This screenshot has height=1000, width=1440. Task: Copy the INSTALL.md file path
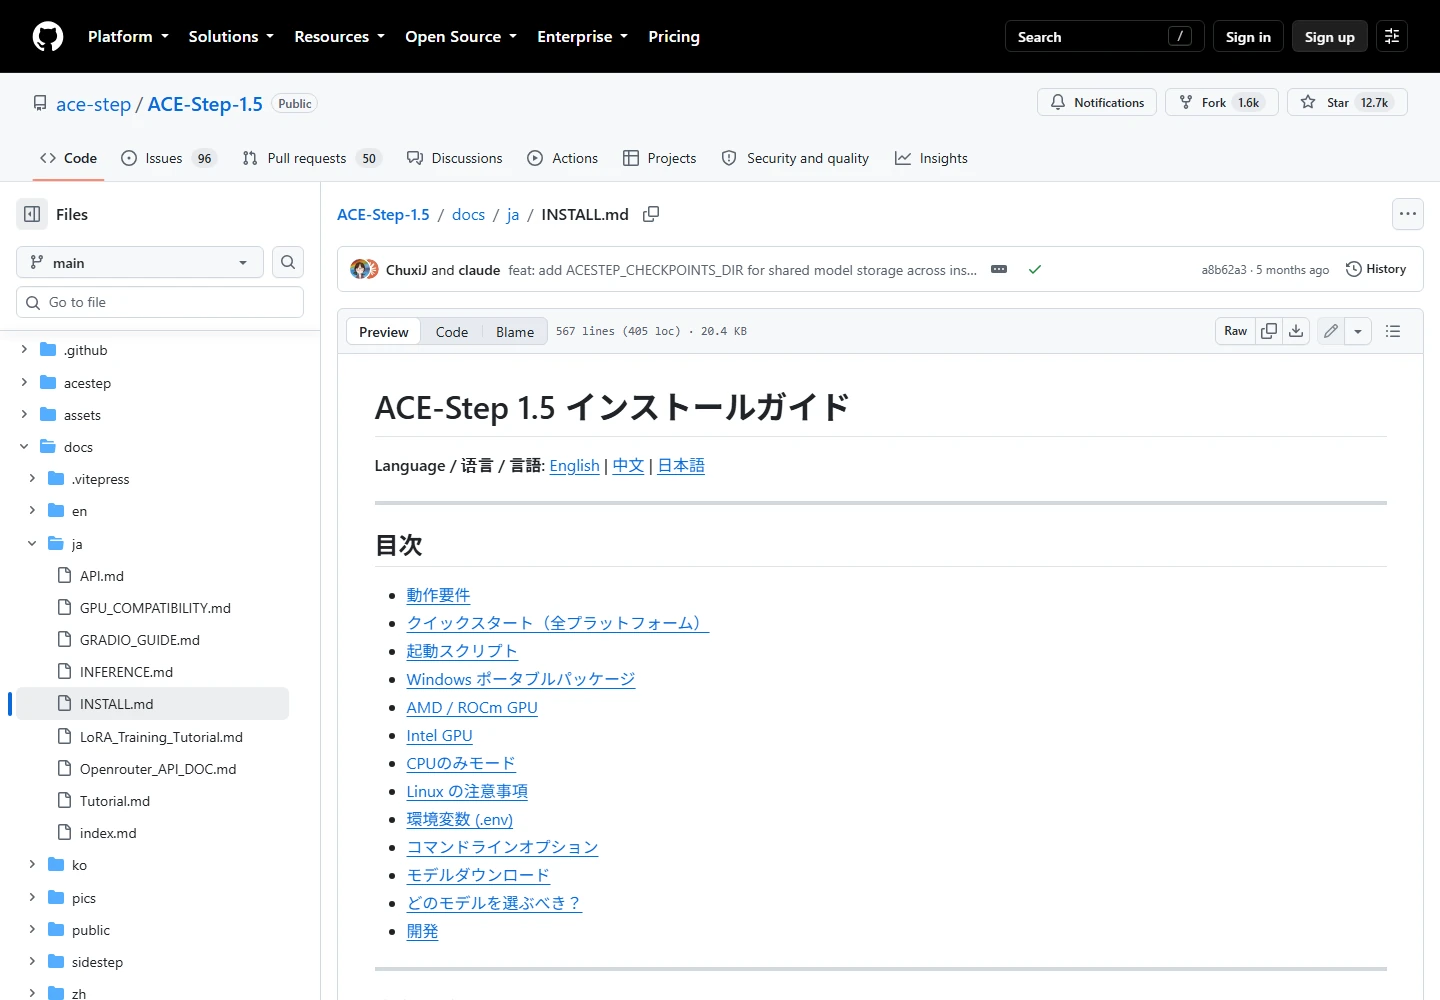651,214
